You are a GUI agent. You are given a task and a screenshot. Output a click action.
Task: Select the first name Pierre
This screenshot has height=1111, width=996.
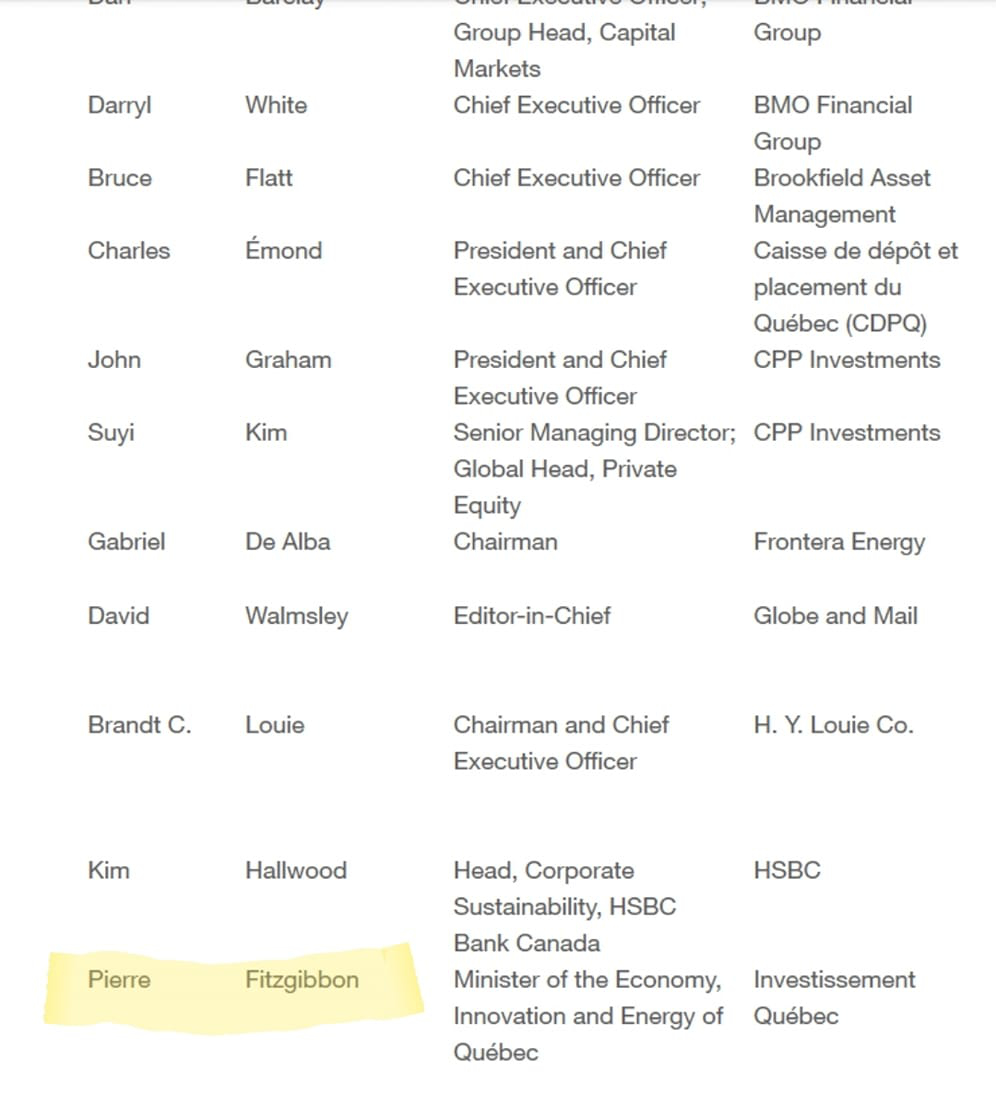119,980
